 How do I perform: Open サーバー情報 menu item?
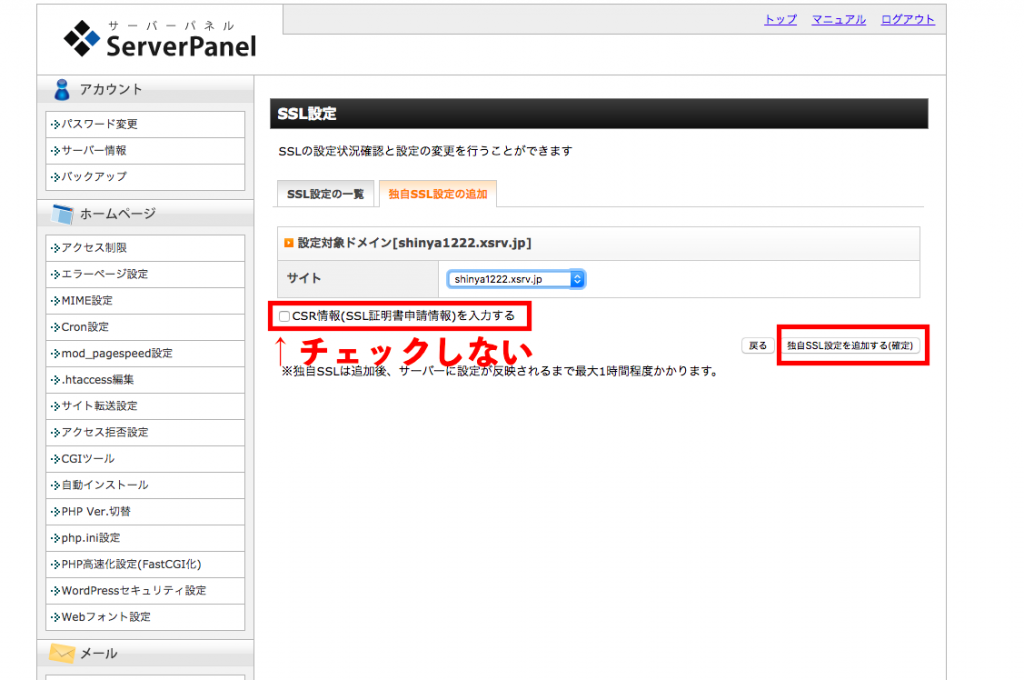point(145,150)
